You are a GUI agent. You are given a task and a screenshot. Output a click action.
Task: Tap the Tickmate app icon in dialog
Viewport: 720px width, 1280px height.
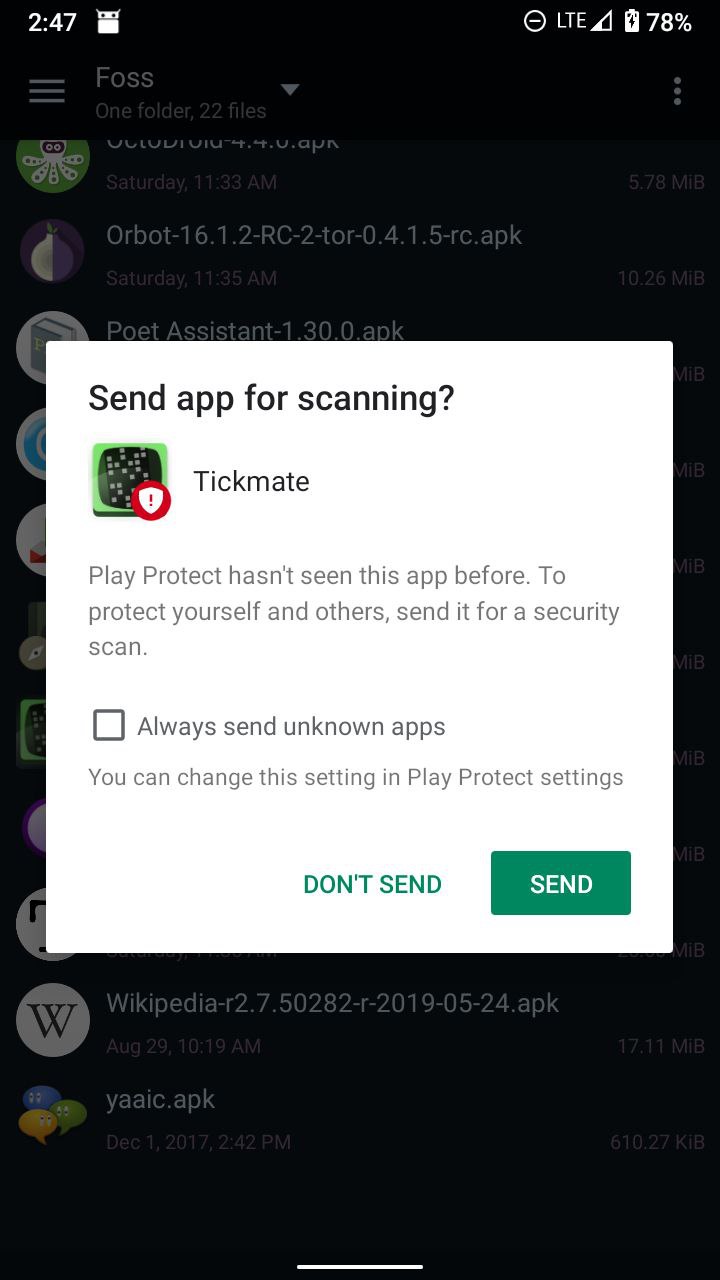[130, 481]
